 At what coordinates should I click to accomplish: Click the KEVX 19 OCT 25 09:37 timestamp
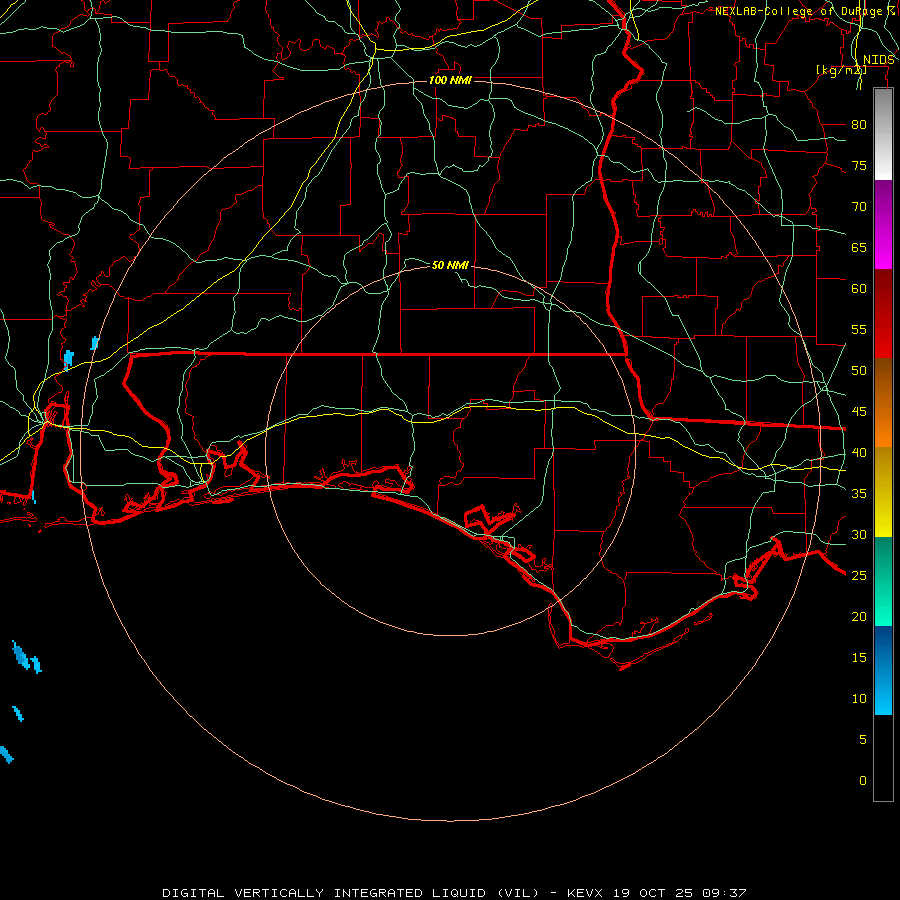[657, 893]
